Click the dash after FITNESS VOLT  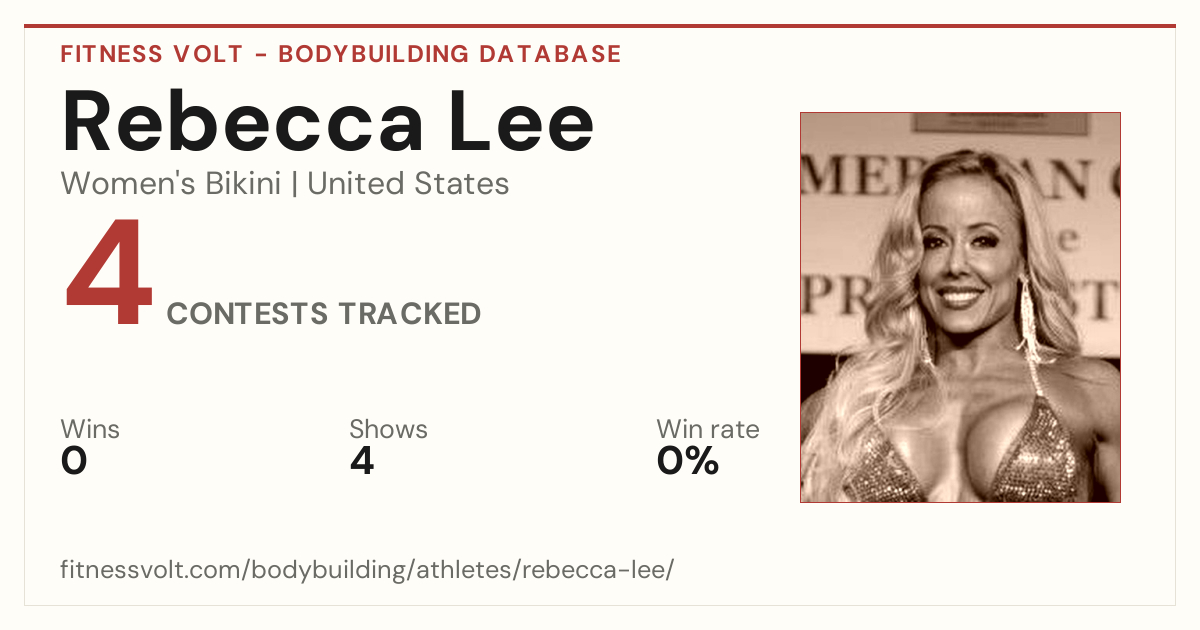tap(260, 55)
